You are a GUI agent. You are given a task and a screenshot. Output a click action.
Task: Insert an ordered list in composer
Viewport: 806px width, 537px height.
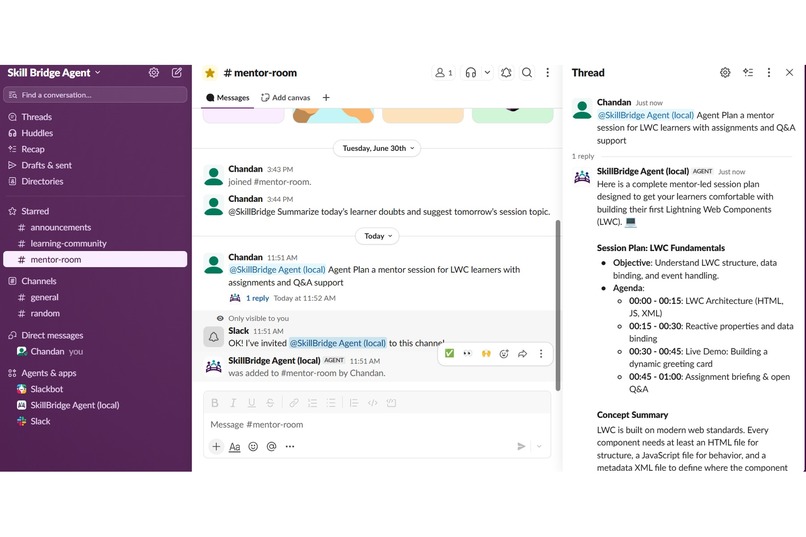313,403
